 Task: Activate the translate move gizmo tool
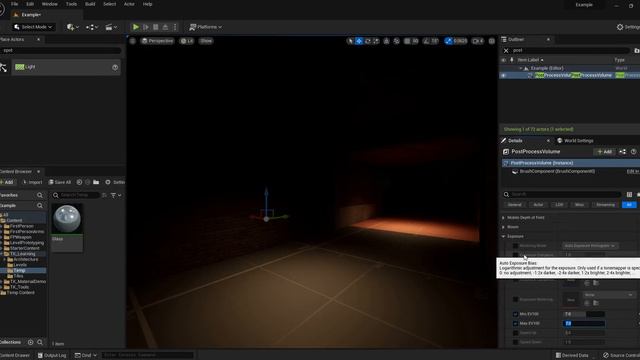(359, 41)
